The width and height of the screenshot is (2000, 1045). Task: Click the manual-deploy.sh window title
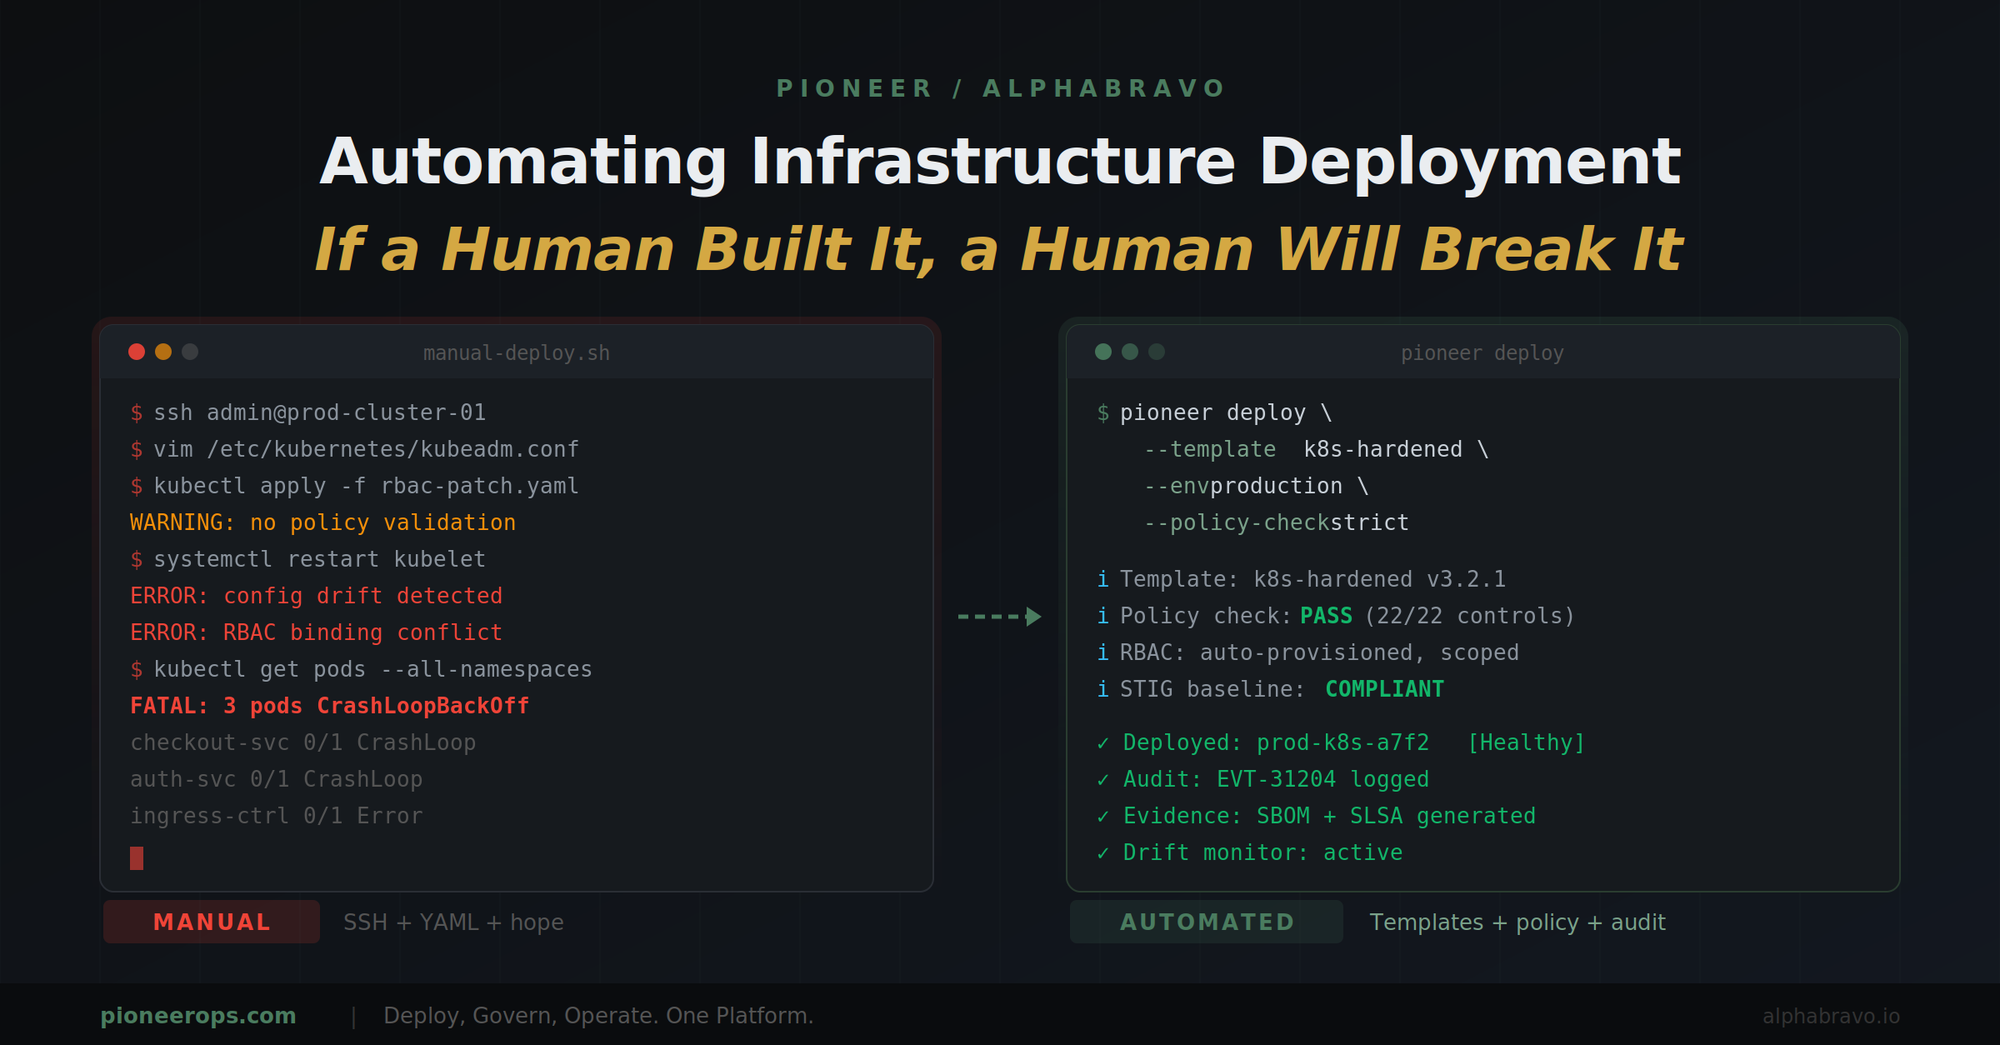516,353
